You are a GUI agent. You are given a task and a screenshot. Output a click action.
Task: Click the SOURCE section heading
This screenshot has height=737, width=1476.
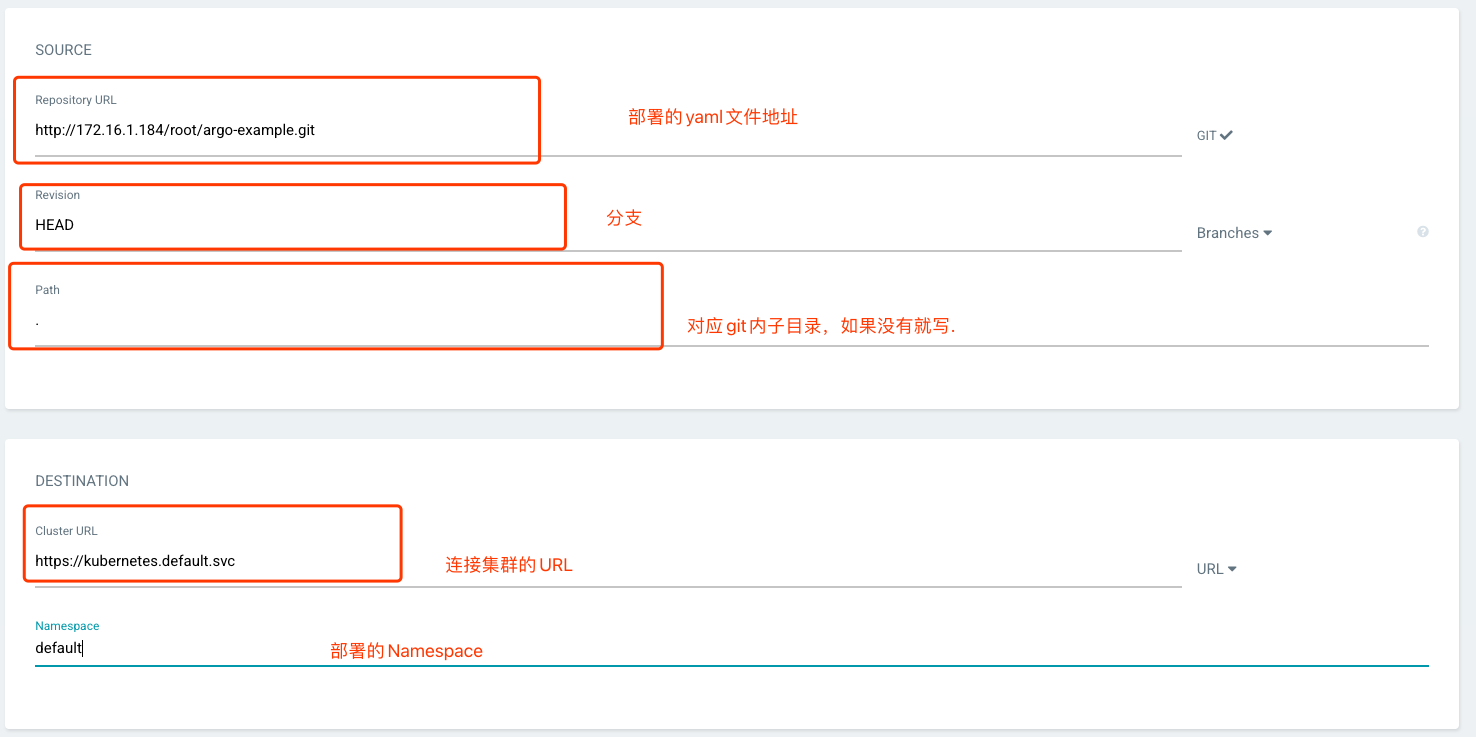tap(63, 50)
